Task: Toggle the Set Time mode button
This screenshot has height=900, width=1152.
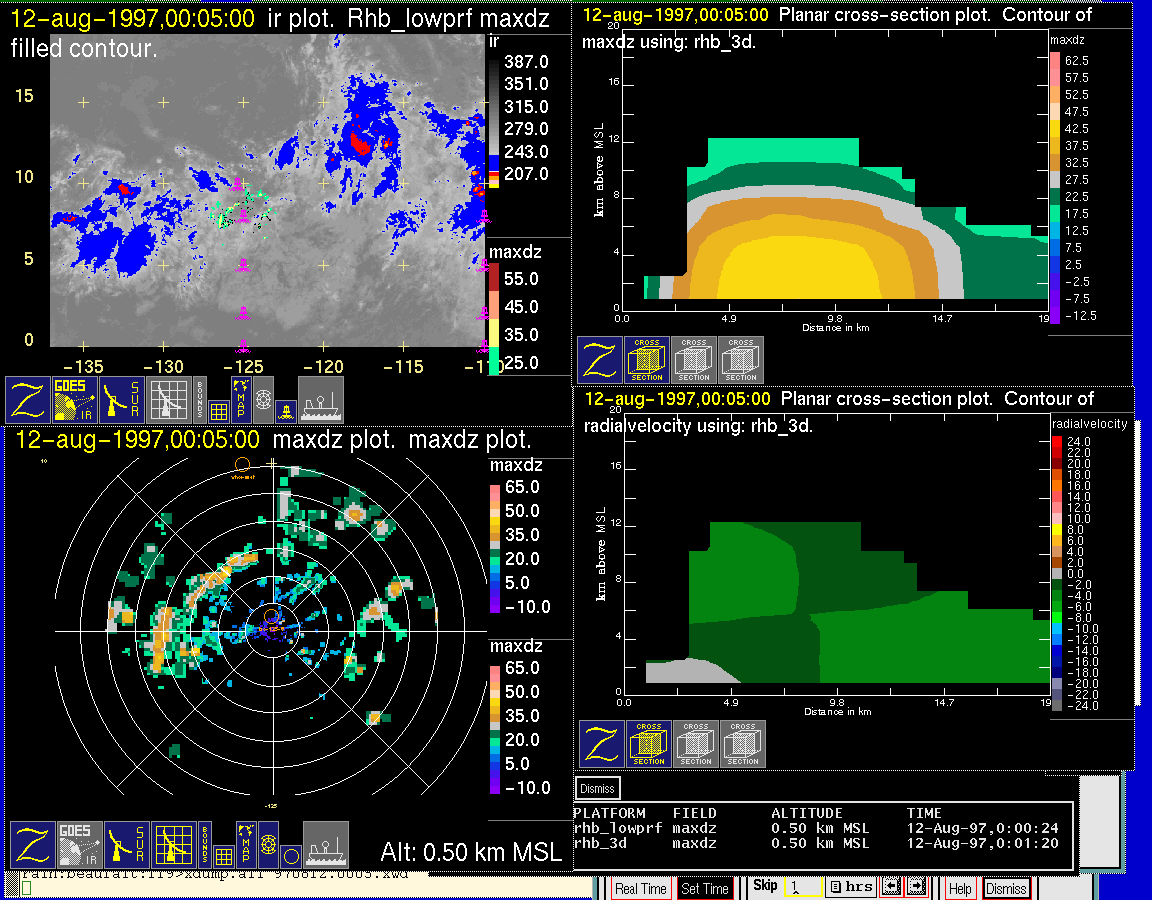Action: point(705,888)
